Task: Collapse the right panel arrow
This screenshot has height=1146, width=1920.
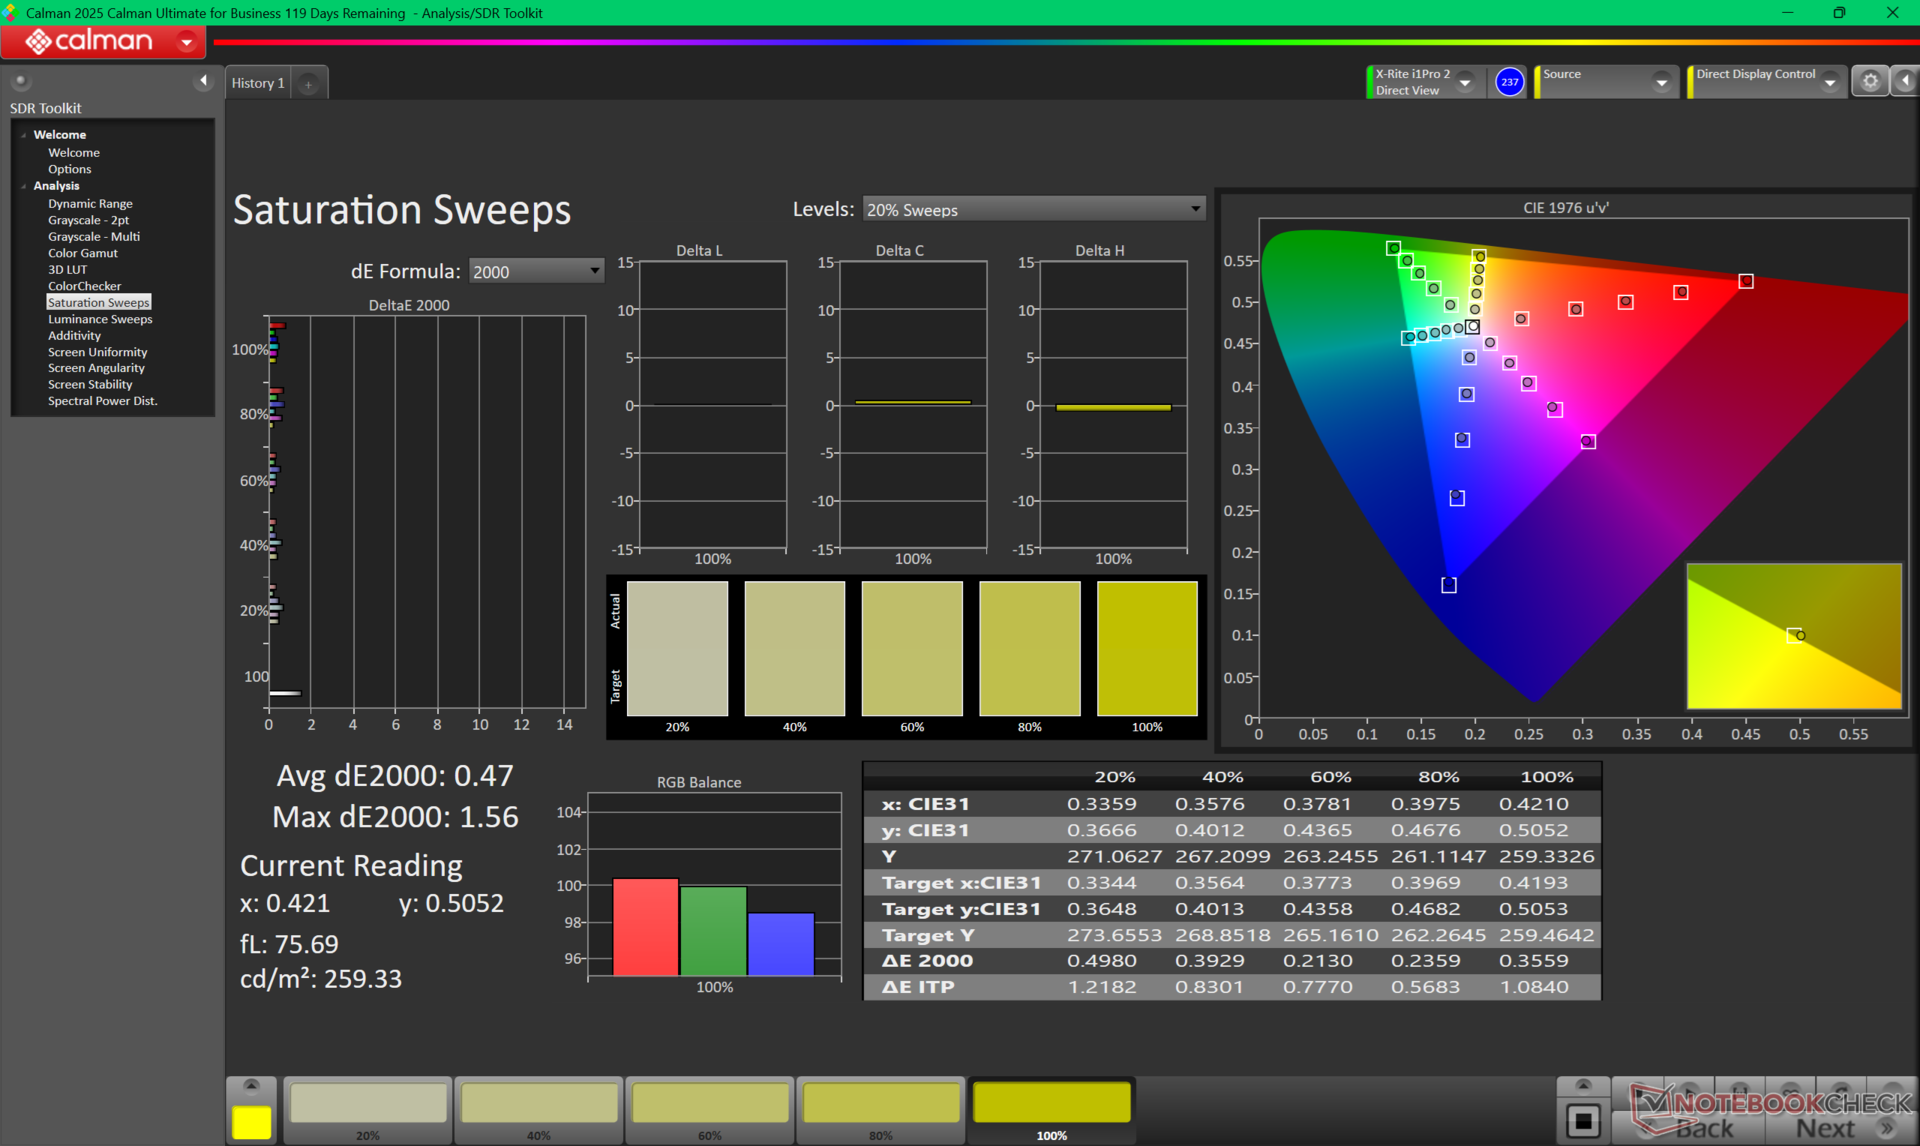Action: point(1905,82)
